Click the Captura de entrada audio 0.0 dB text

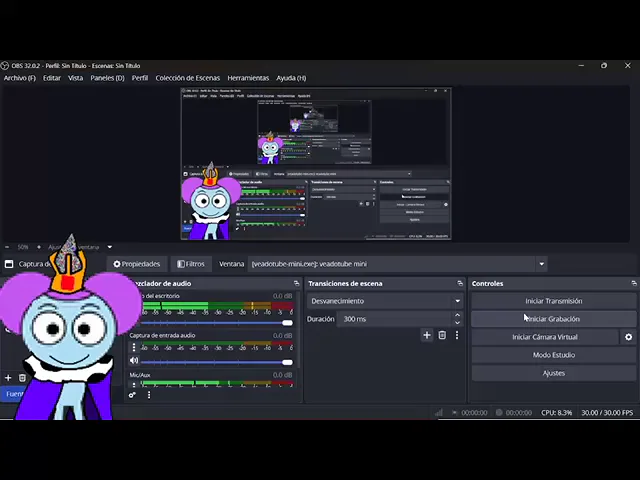point(282,336)
